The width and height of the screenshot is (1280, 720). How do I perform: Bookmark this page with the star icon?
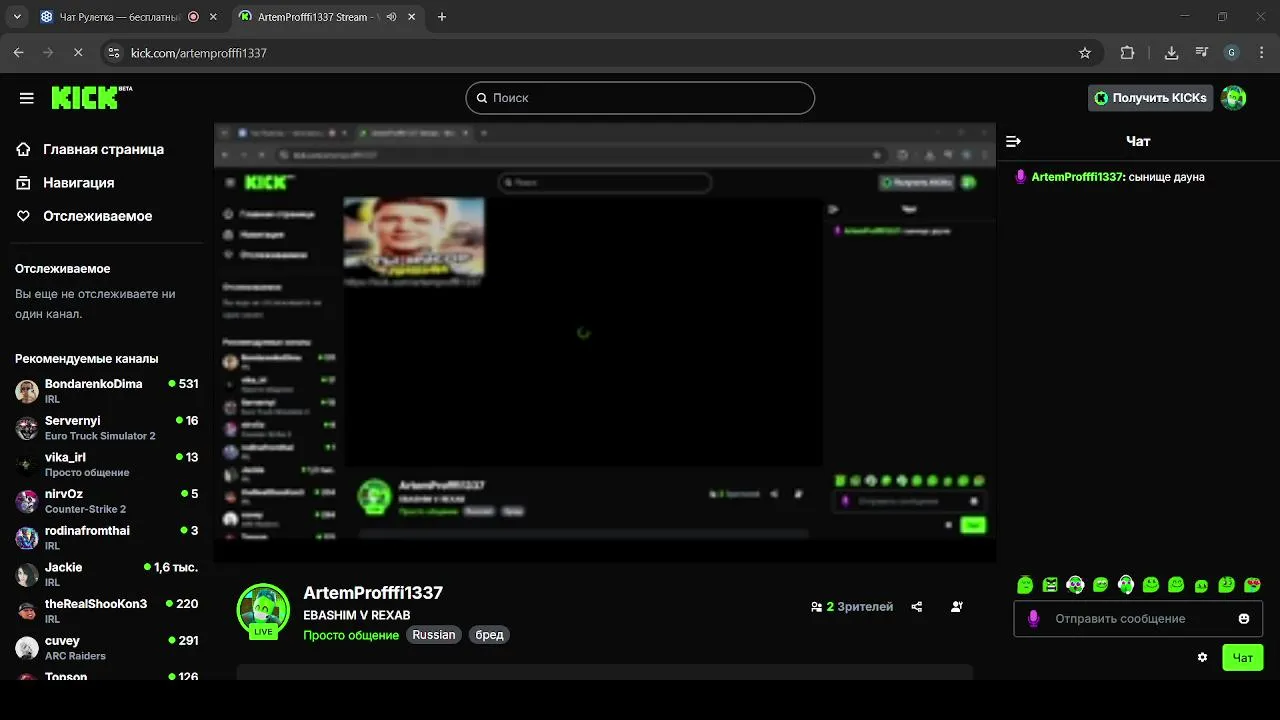click(1085, 53)
